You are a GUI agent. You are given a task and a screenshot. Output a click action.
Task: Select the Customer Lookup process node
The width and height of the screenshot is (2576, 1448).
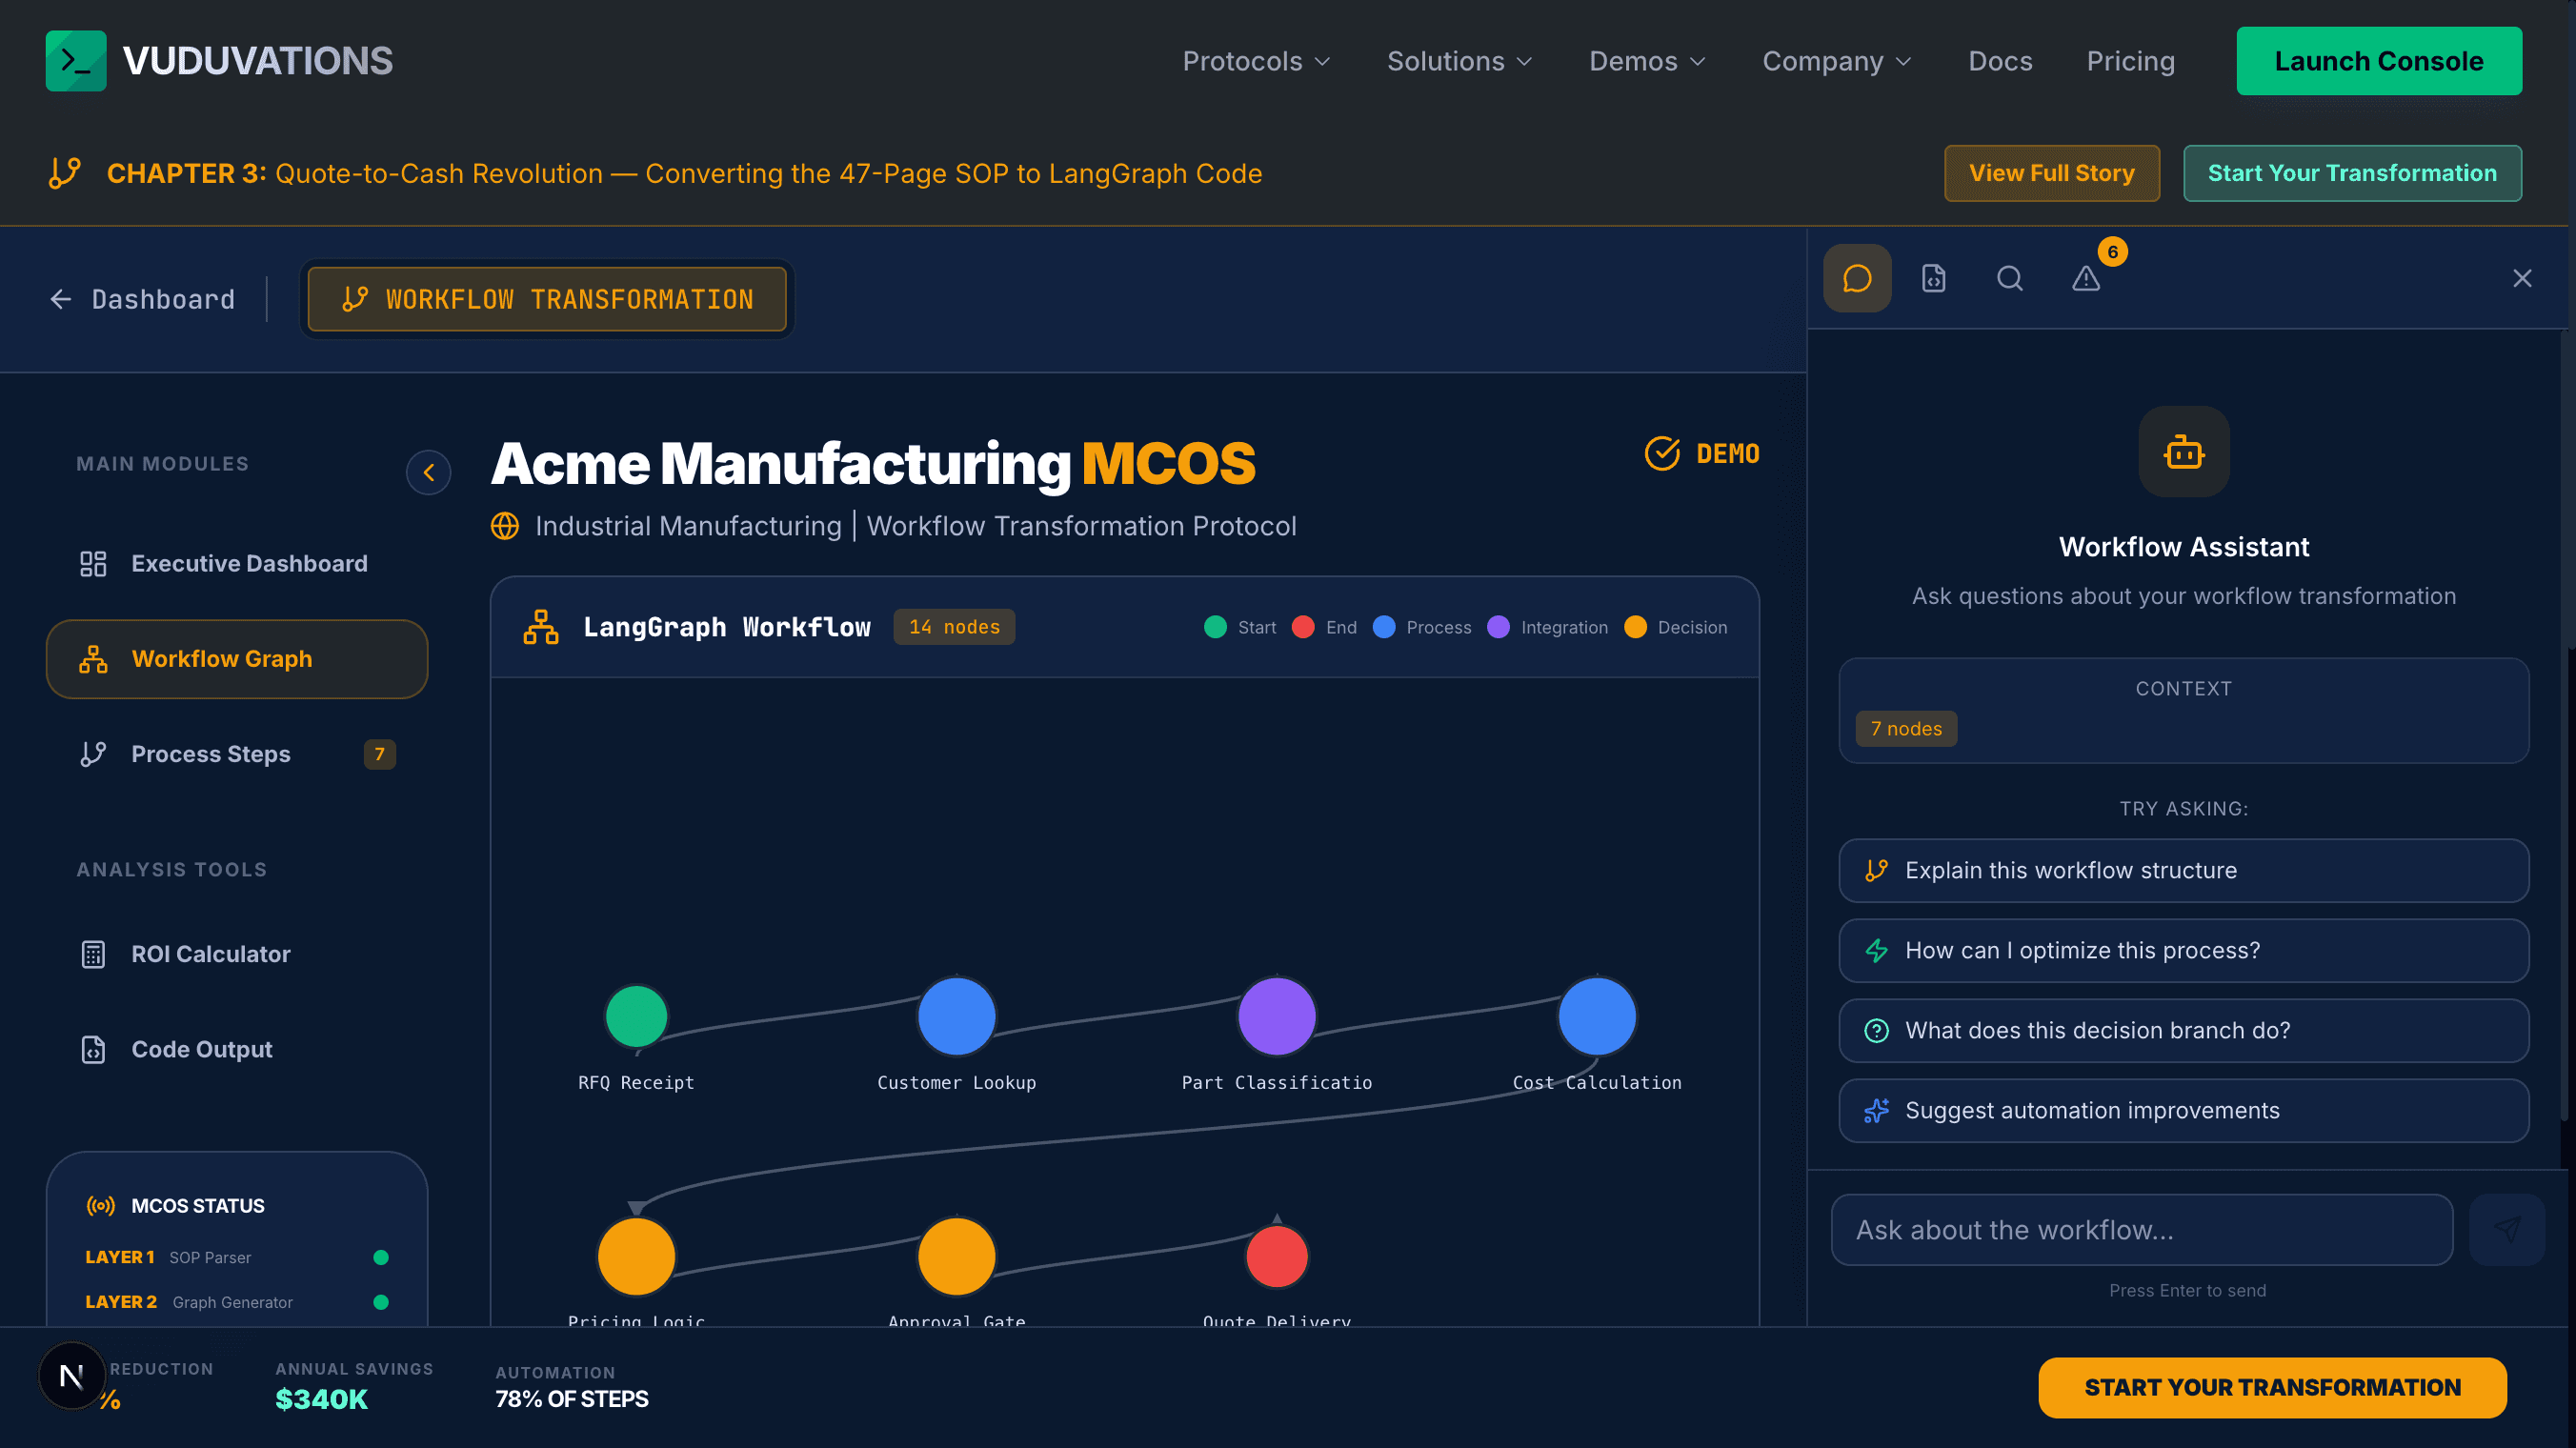click(956, 1016)
